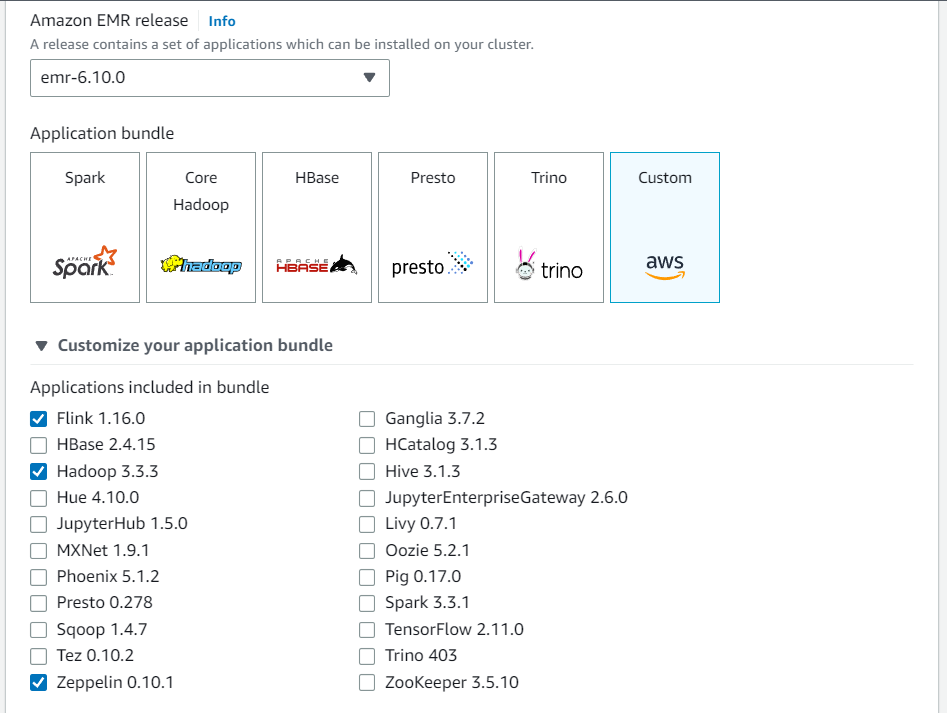The image size is (947, 713).
Task: Enable Pig 0.17.0
Action: pos(367,576)
